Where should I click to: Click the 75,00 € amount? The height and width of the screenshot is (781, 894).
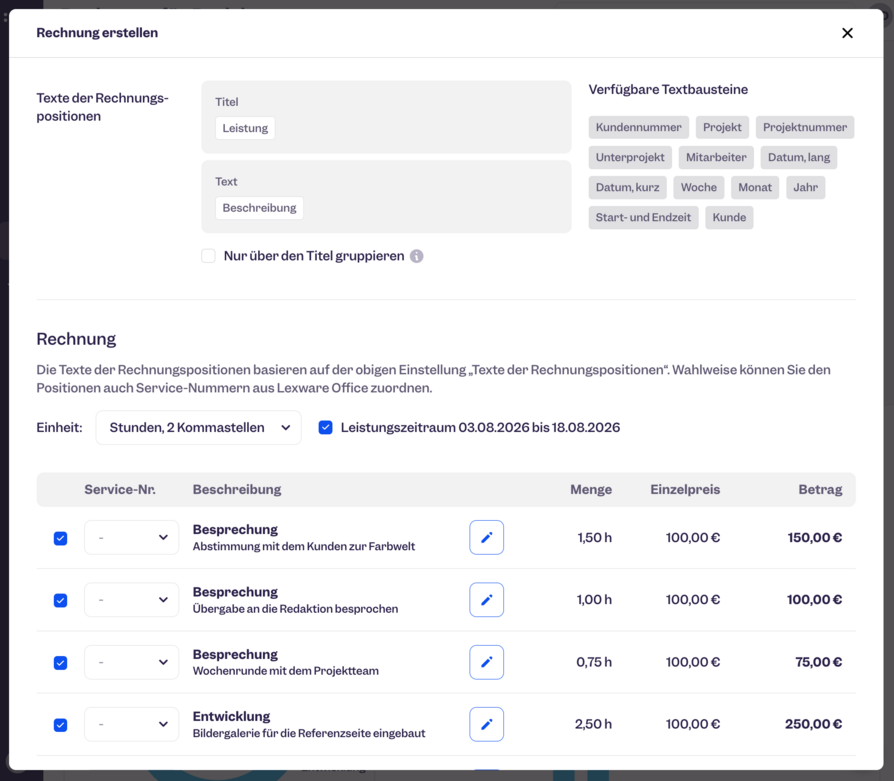click(819, 662)
